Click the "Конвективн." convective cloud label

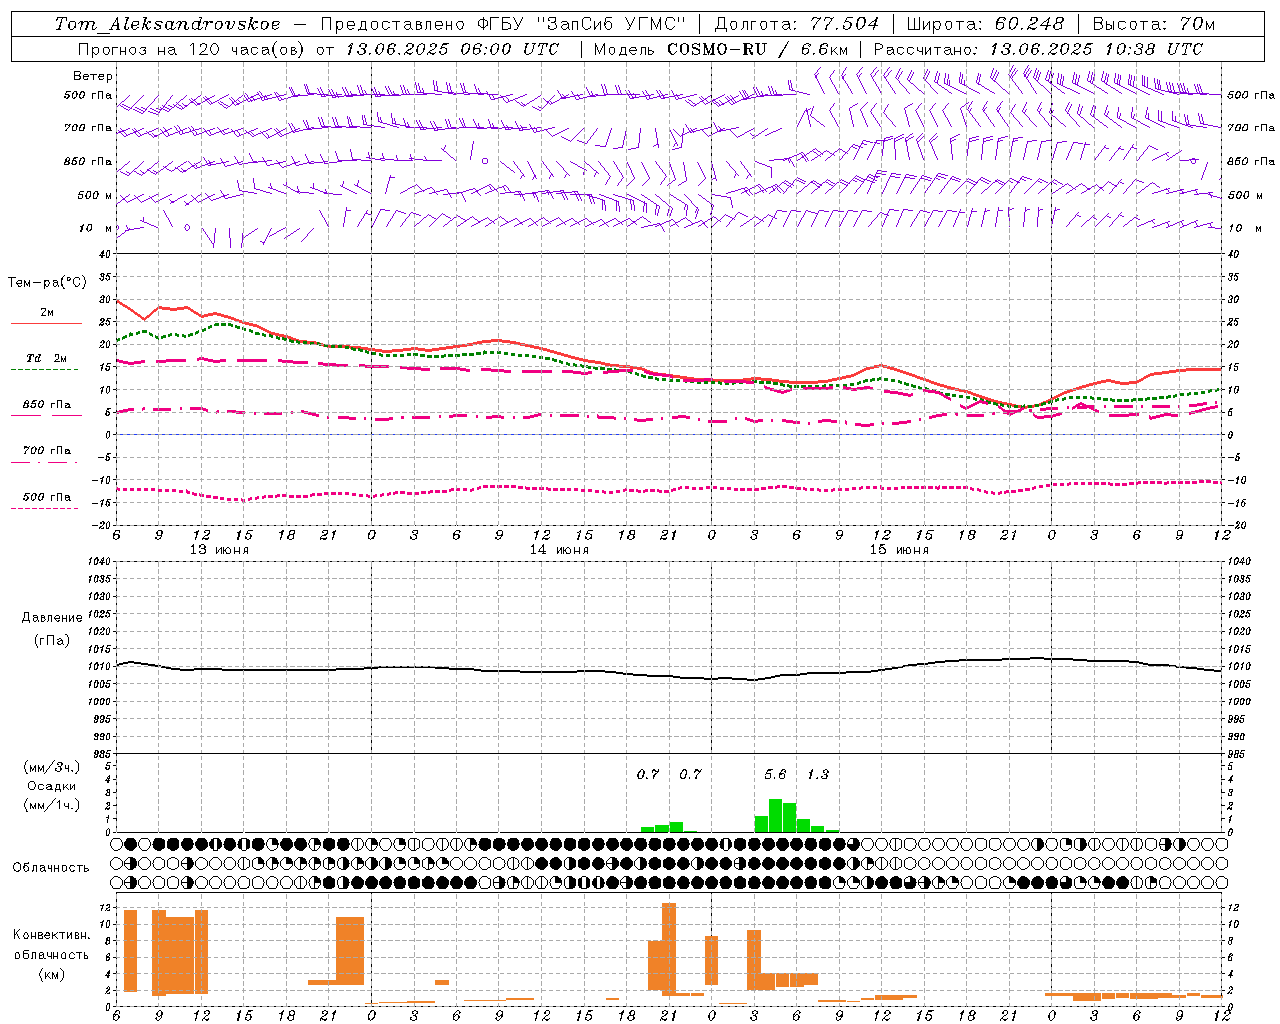(51, 935)
